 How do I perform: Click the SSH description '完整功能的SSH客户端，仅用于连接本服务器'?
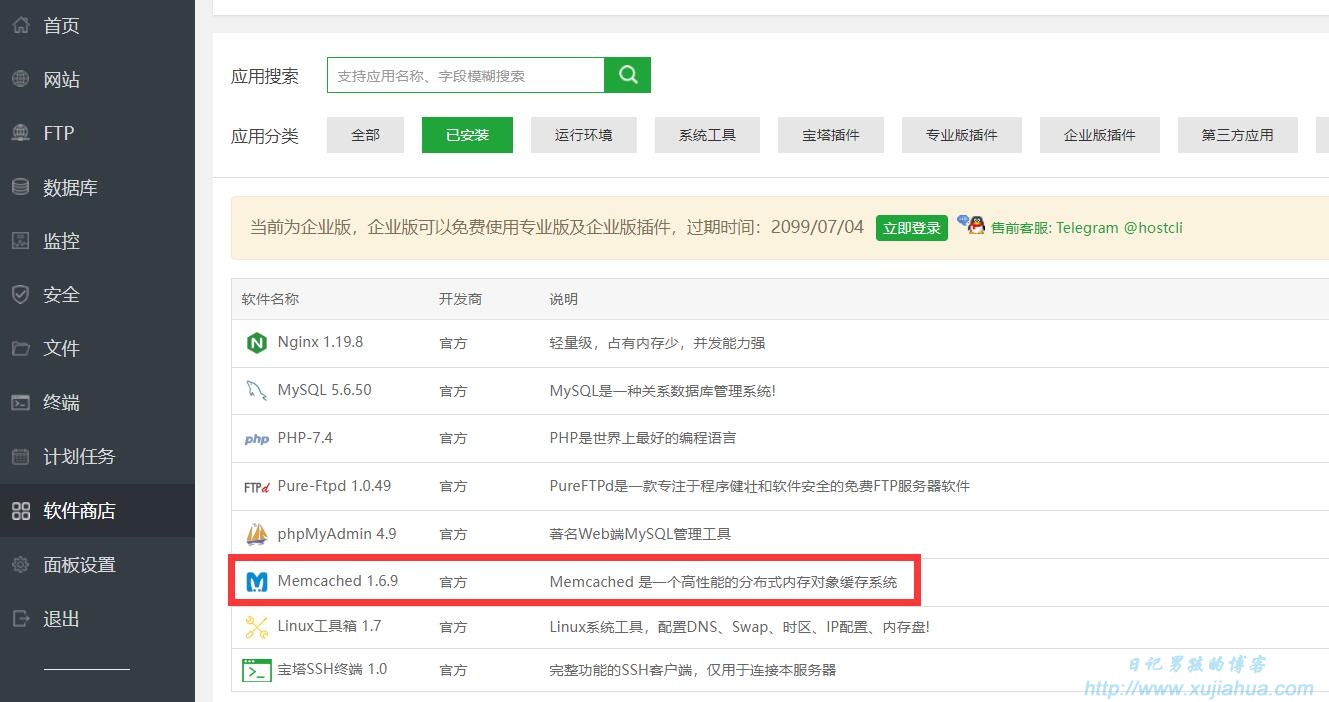click(x=692, y=670)
